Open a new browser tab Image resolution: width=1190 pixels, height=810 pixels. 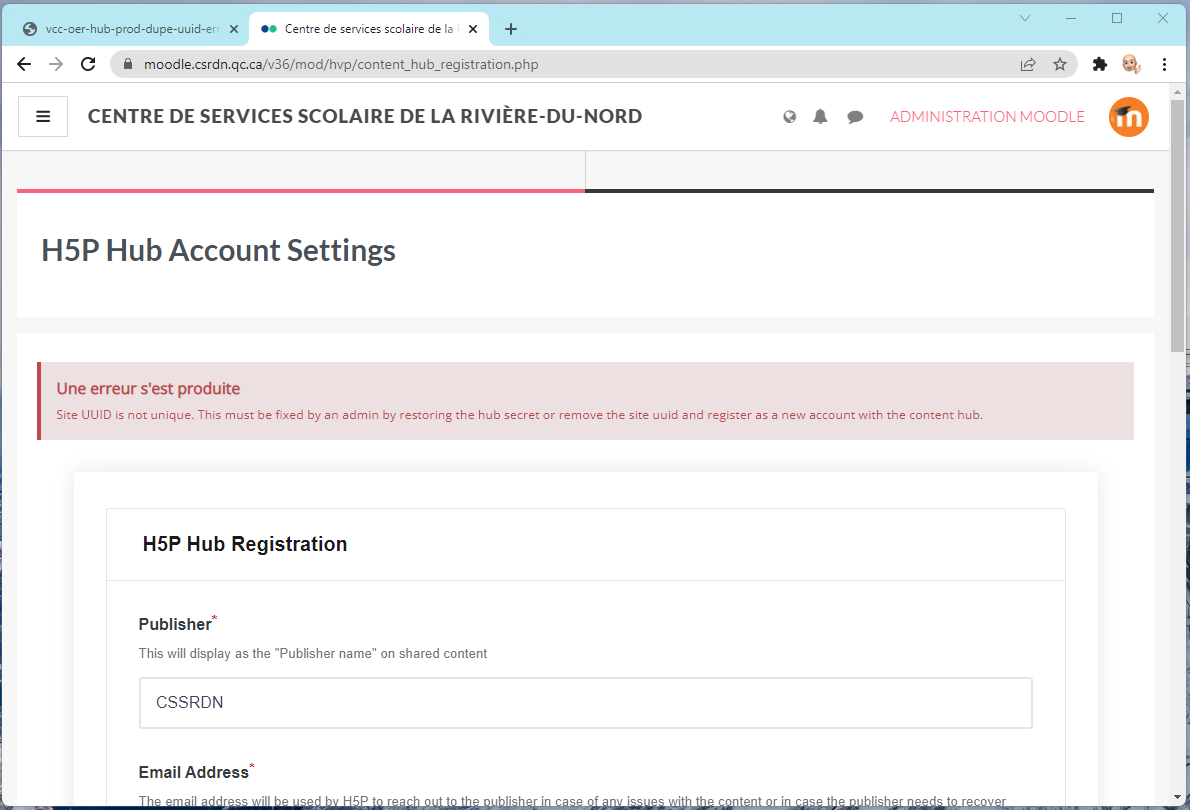point(511,29)
